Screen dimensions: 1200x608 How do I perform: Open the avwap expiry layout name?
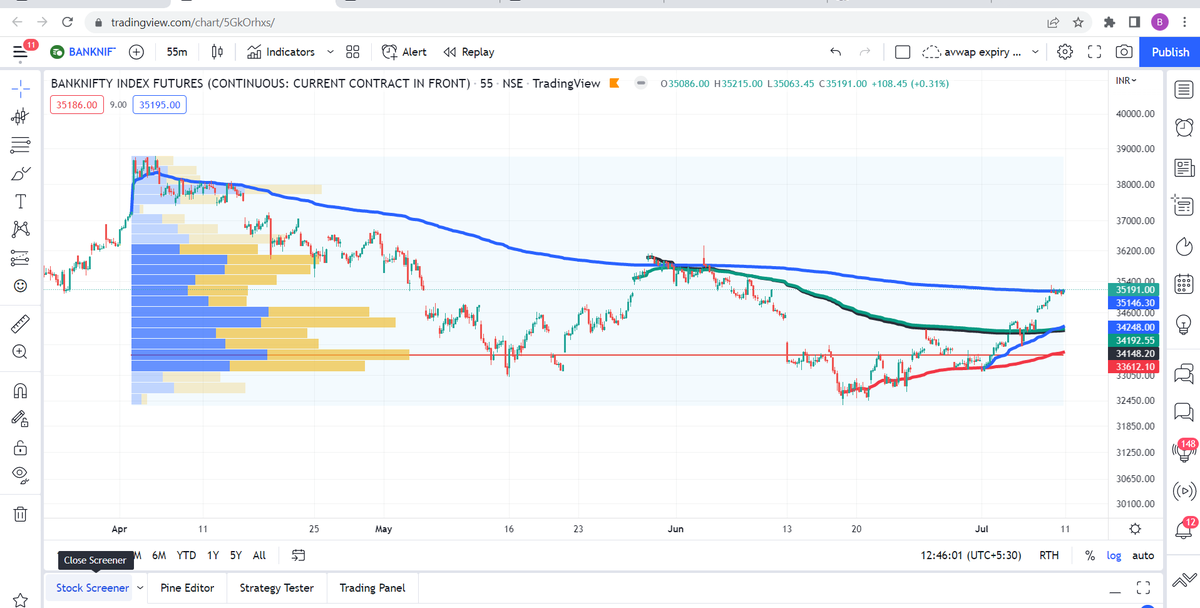[970, 52]
